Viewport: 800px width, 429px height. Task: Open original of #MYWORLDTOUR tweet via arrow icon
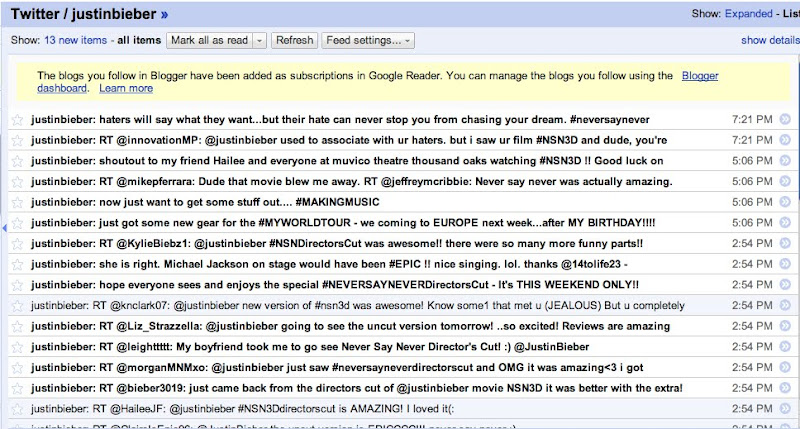(x=785, y=222)
